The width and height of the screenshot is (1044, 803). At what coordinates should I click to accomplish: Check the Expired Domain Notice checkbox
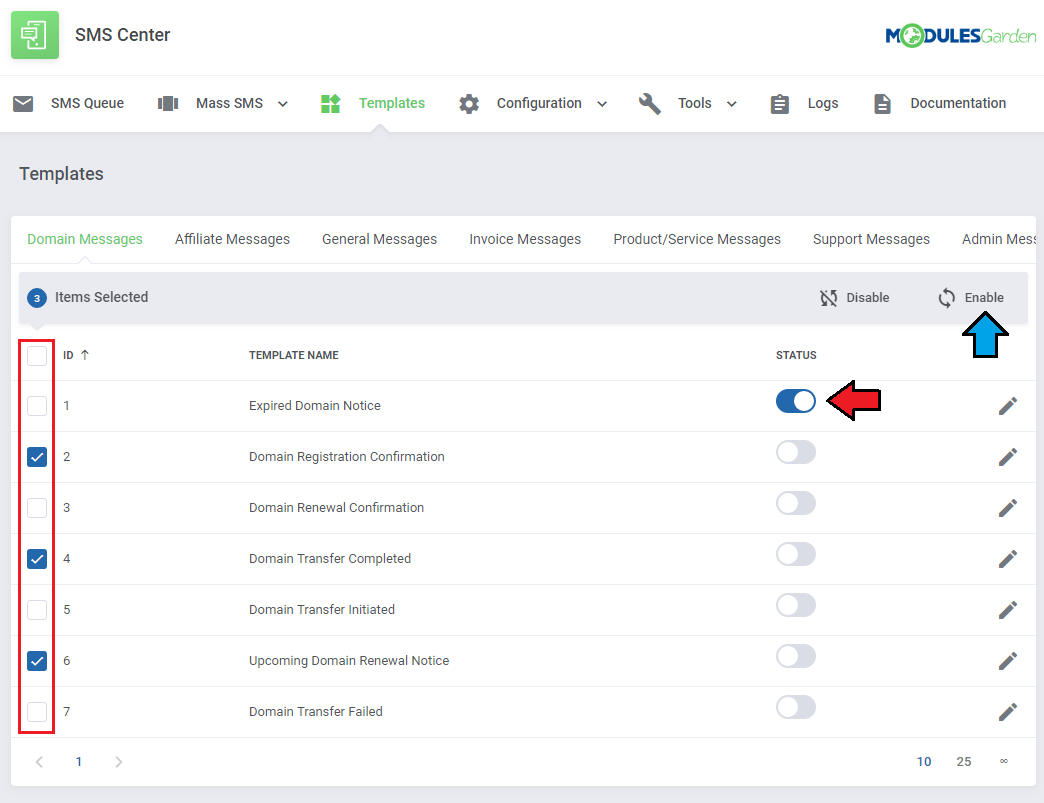pyautogui.click(x=37, y=406)
